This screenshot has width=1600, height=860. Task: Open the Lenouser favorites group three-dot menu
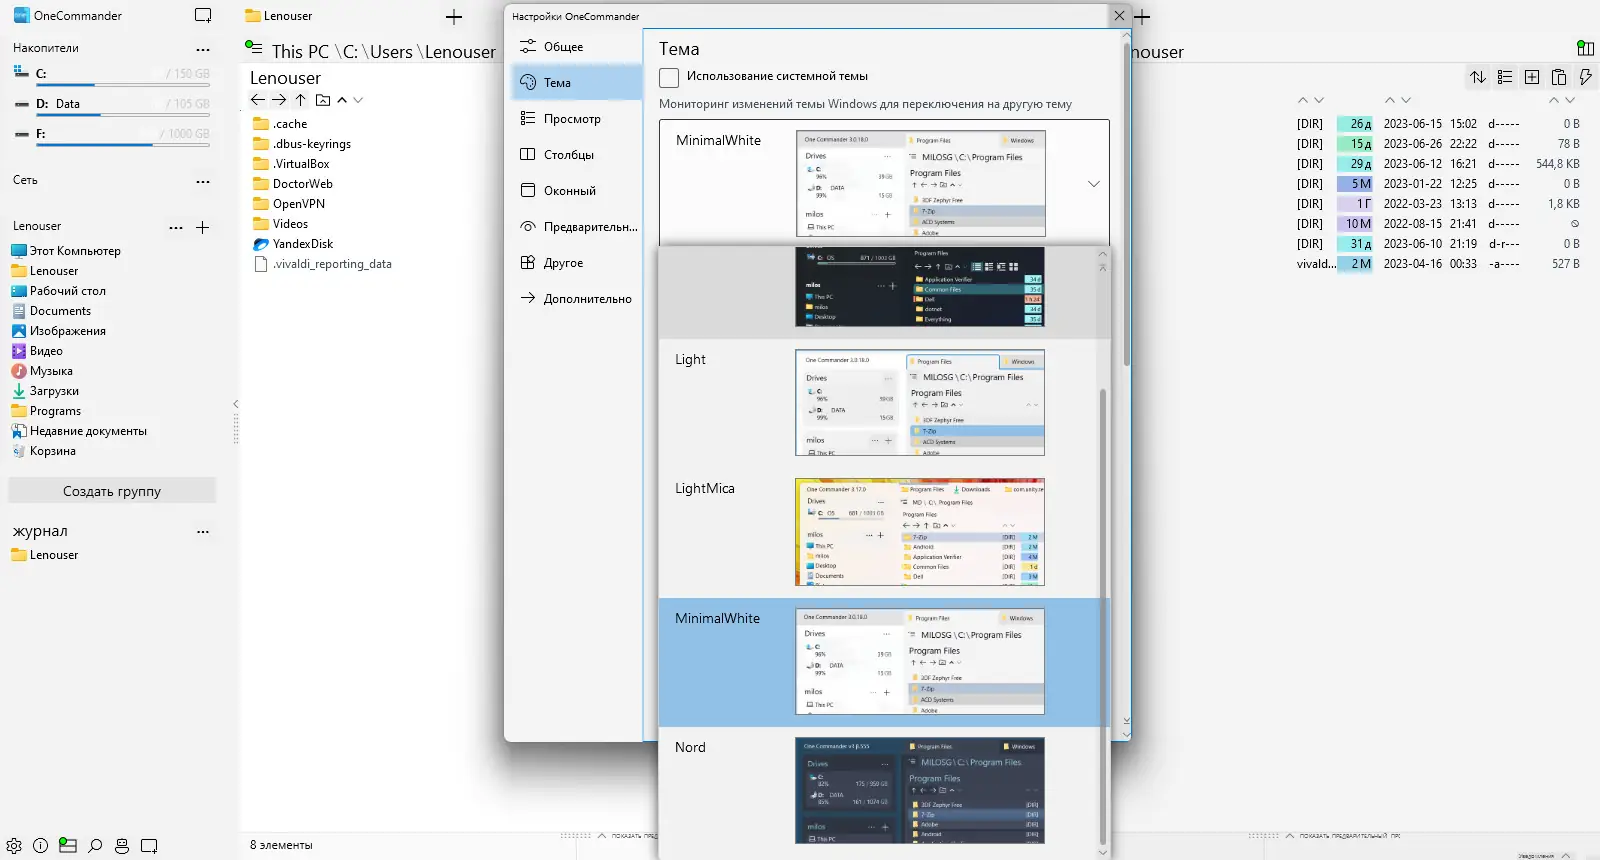176,228
